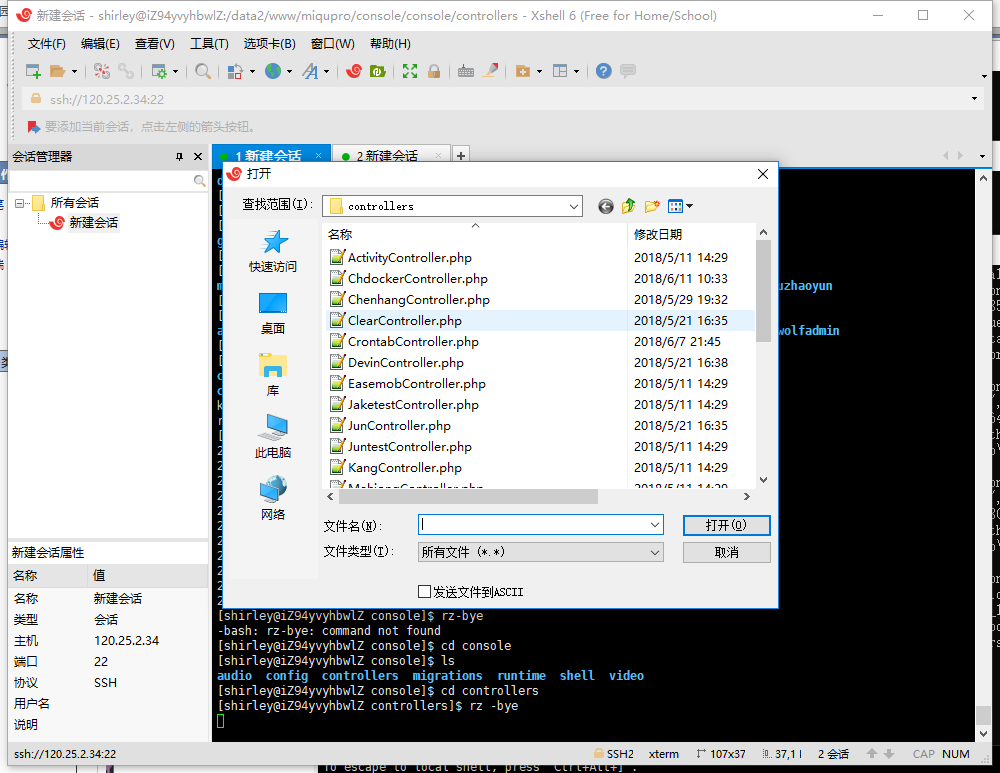Select This PC (此电脑) in places bar
The image size is (1000, 773).
(273, 437)
